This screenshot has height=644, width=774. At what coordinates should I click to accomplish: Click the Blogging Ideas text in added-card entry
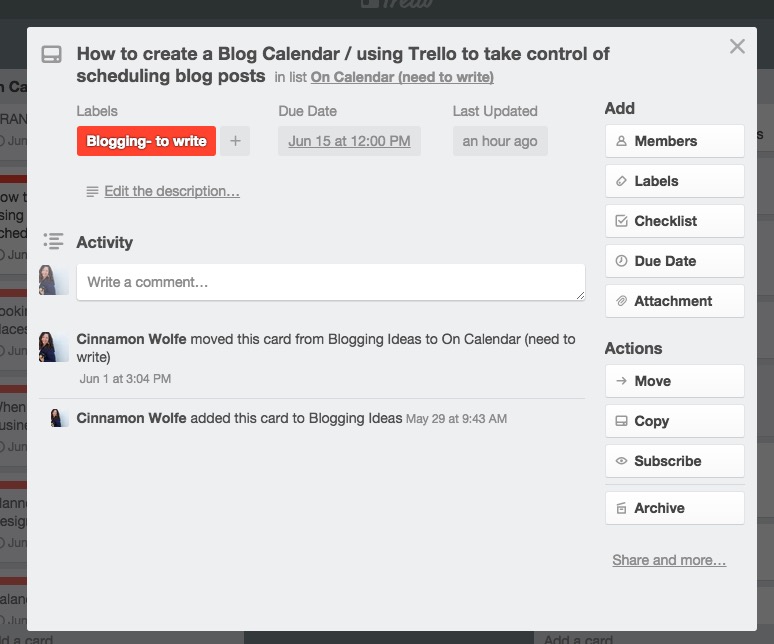pyautogui.click(x=355, y=418)
